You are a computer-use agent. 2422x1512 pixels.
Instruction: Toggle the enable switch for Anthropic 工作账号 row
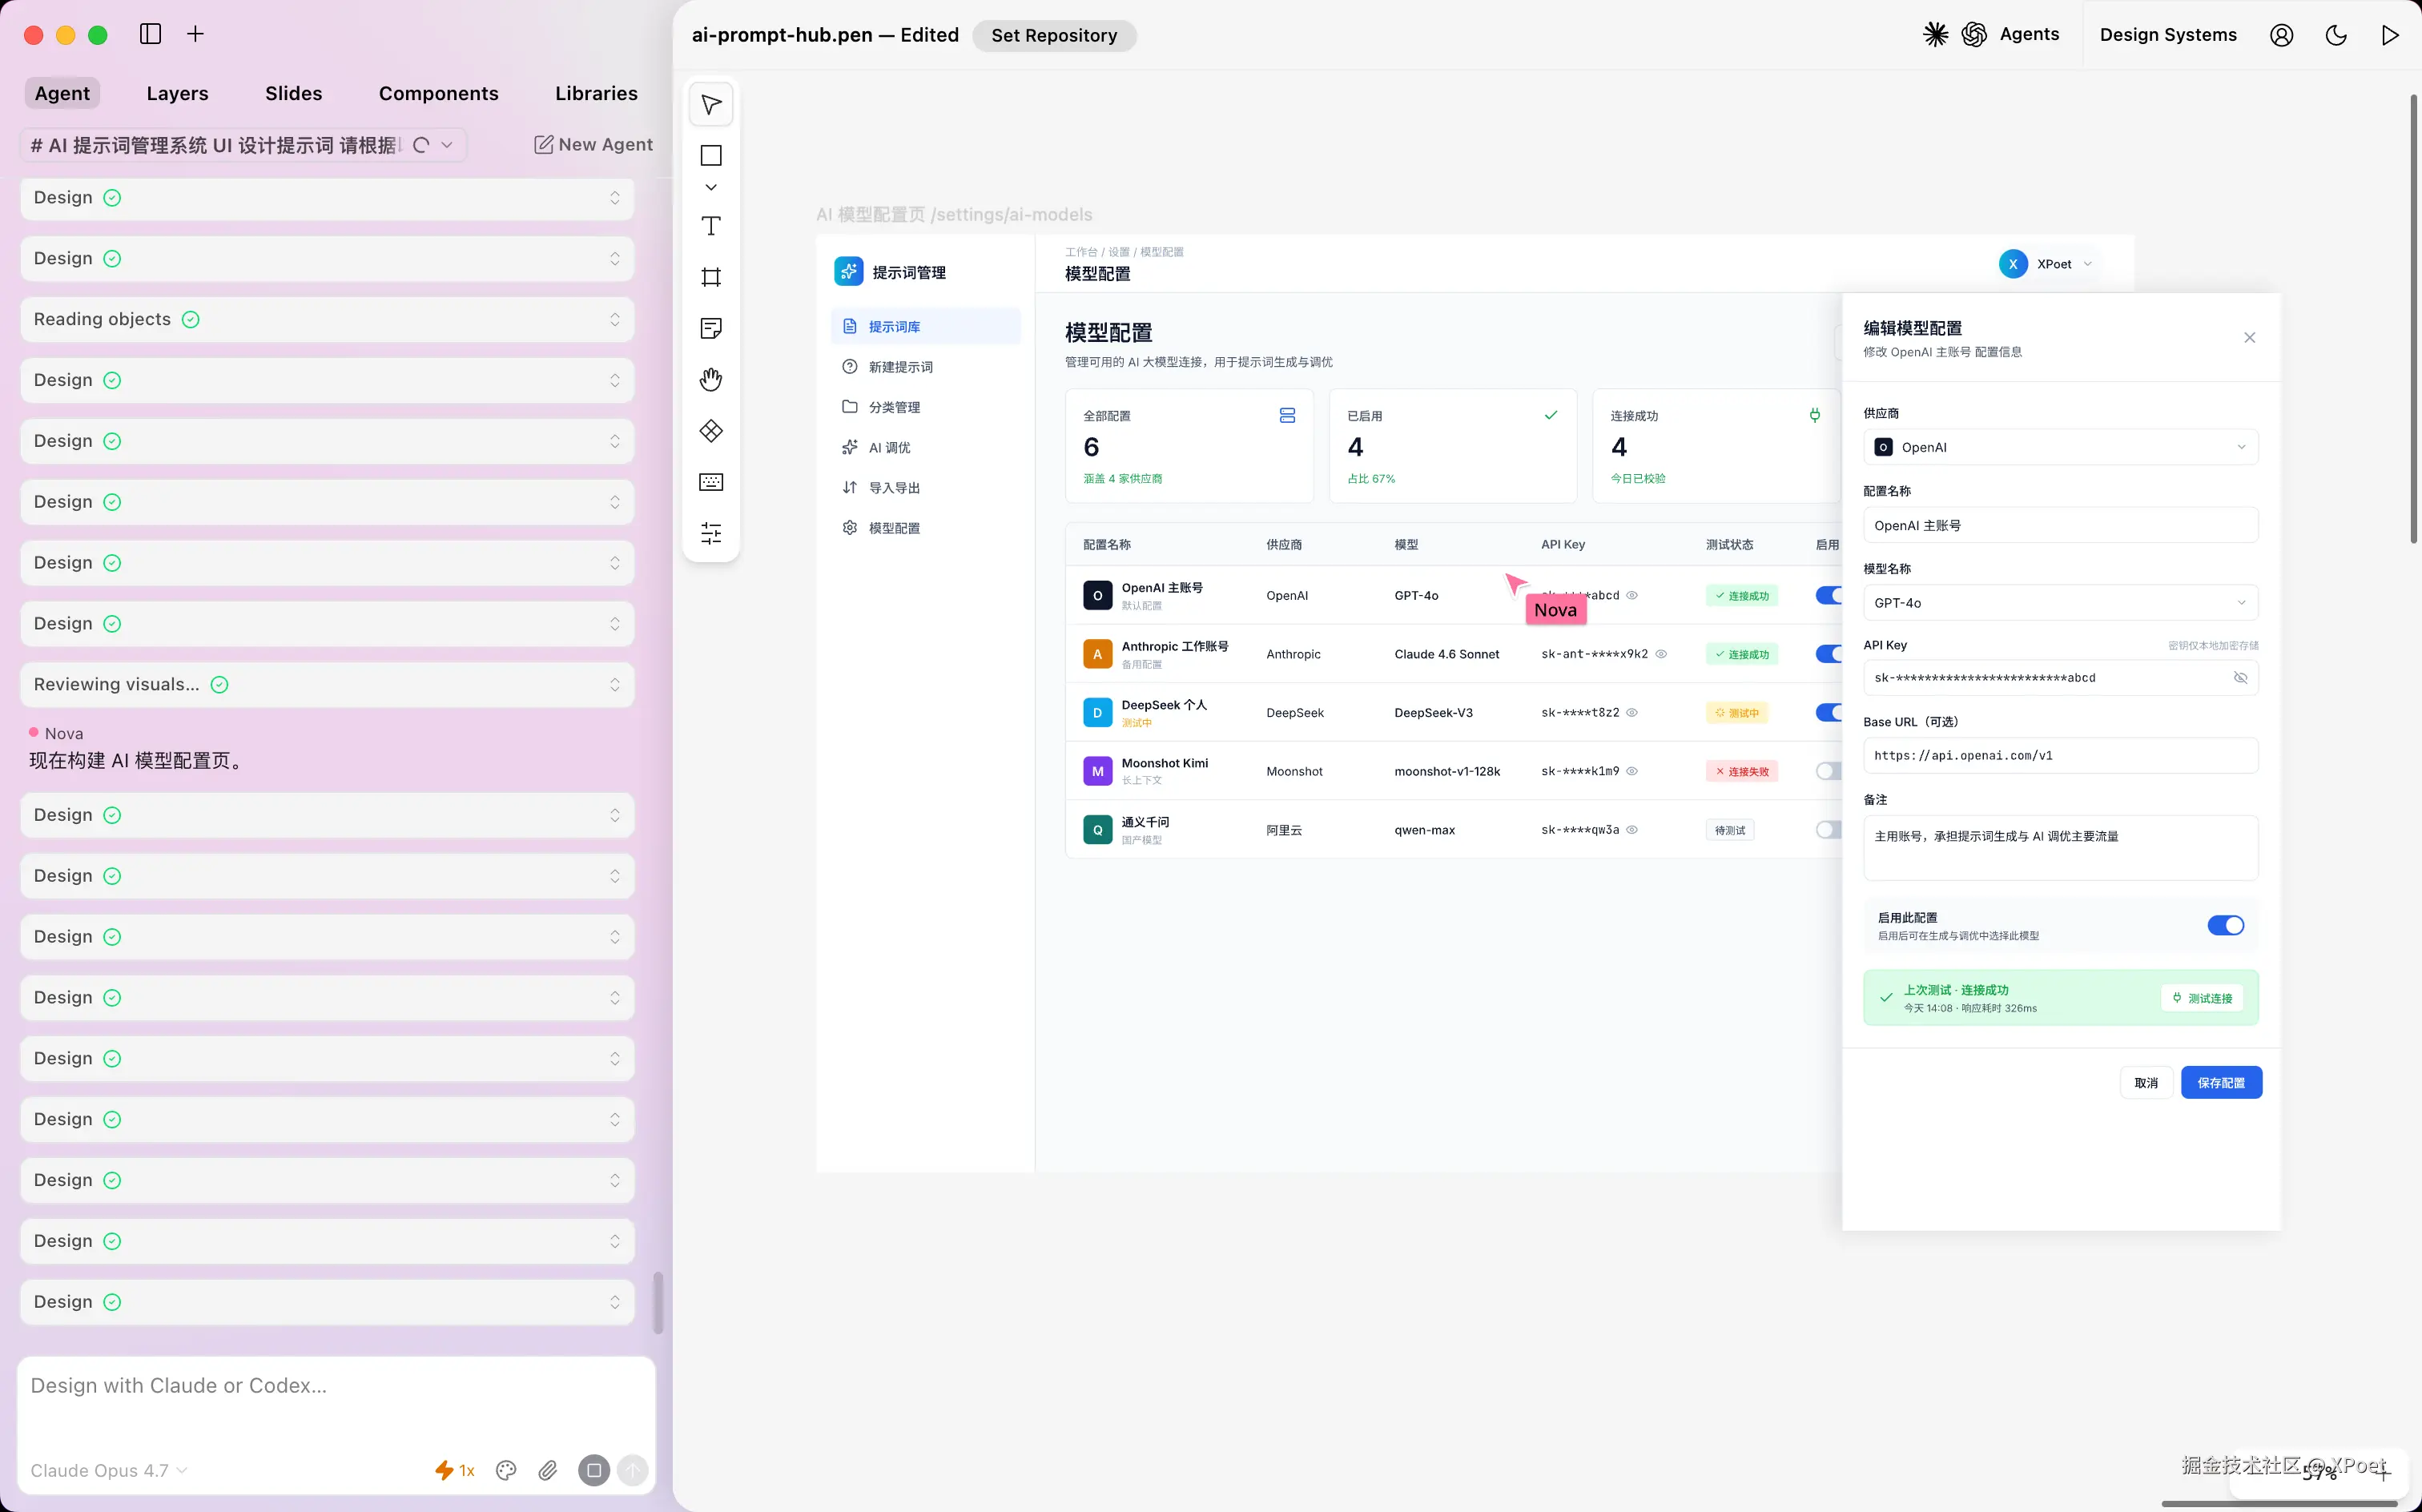[x=1829, y=654]
